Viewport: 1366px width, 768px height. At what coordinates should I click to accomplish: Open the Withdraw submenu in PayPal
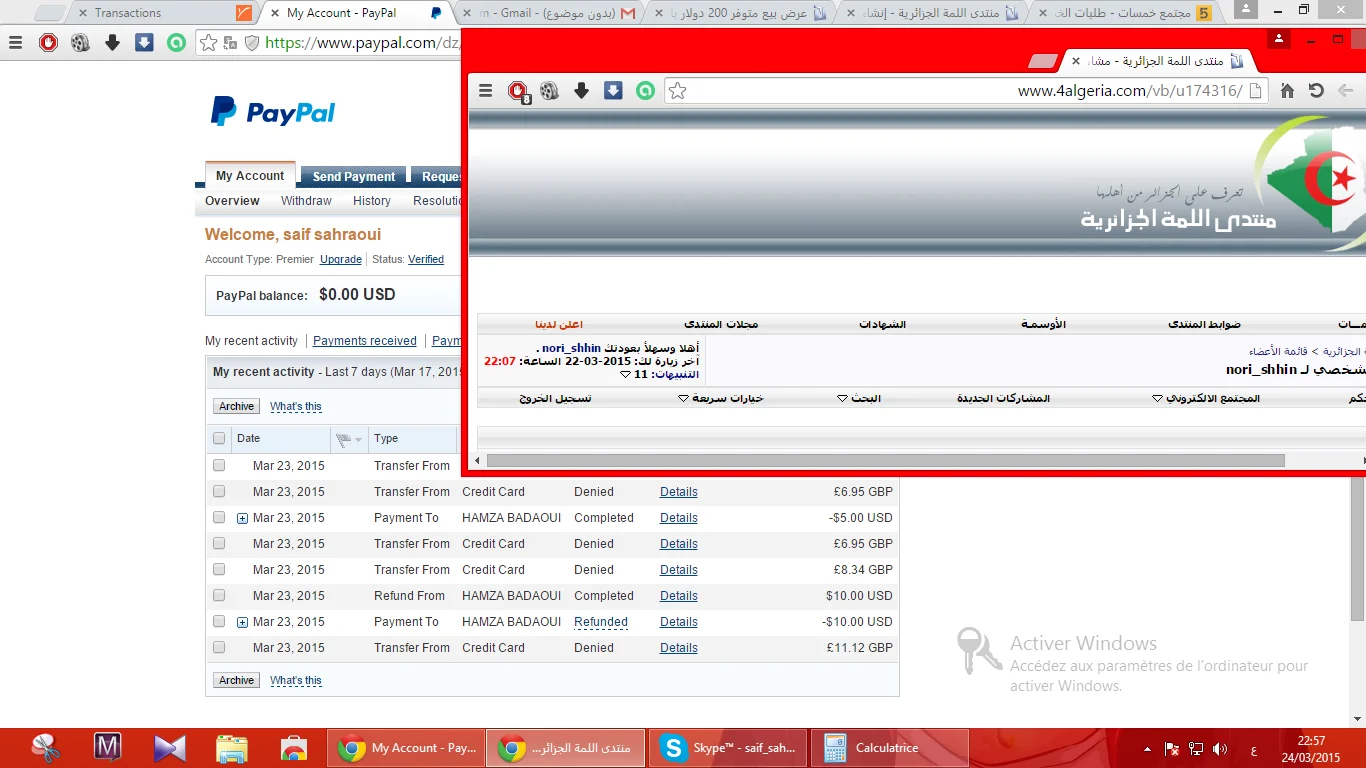tap(306, 201)
